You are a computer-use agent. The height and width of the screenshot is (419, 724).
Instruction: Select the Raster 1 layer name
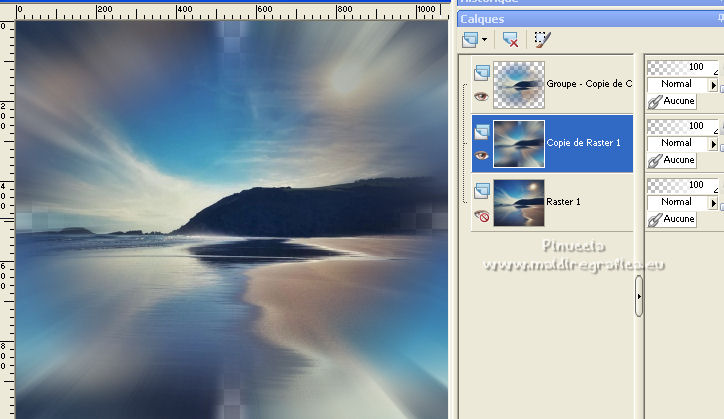click(x=563, y=202)
